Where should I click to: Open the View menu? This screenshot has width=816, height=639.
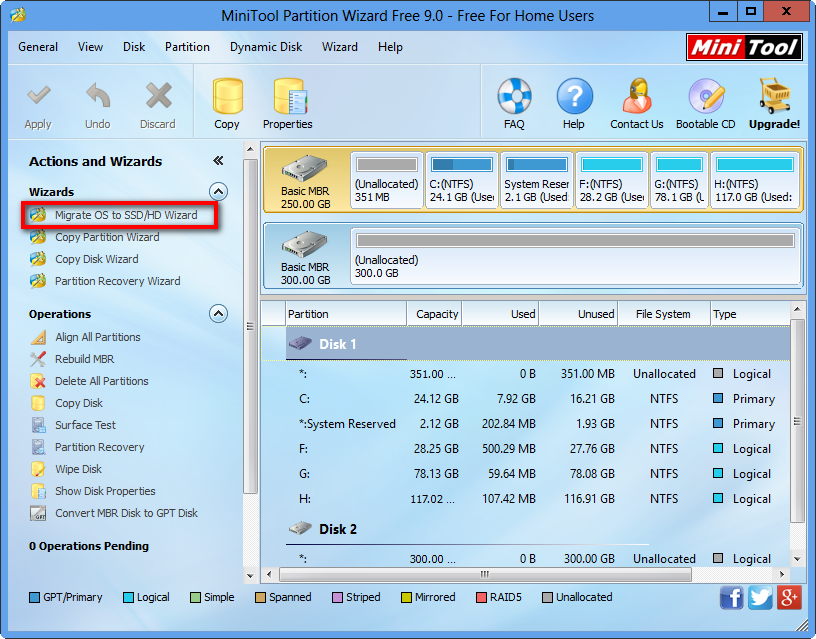[91, 47]
